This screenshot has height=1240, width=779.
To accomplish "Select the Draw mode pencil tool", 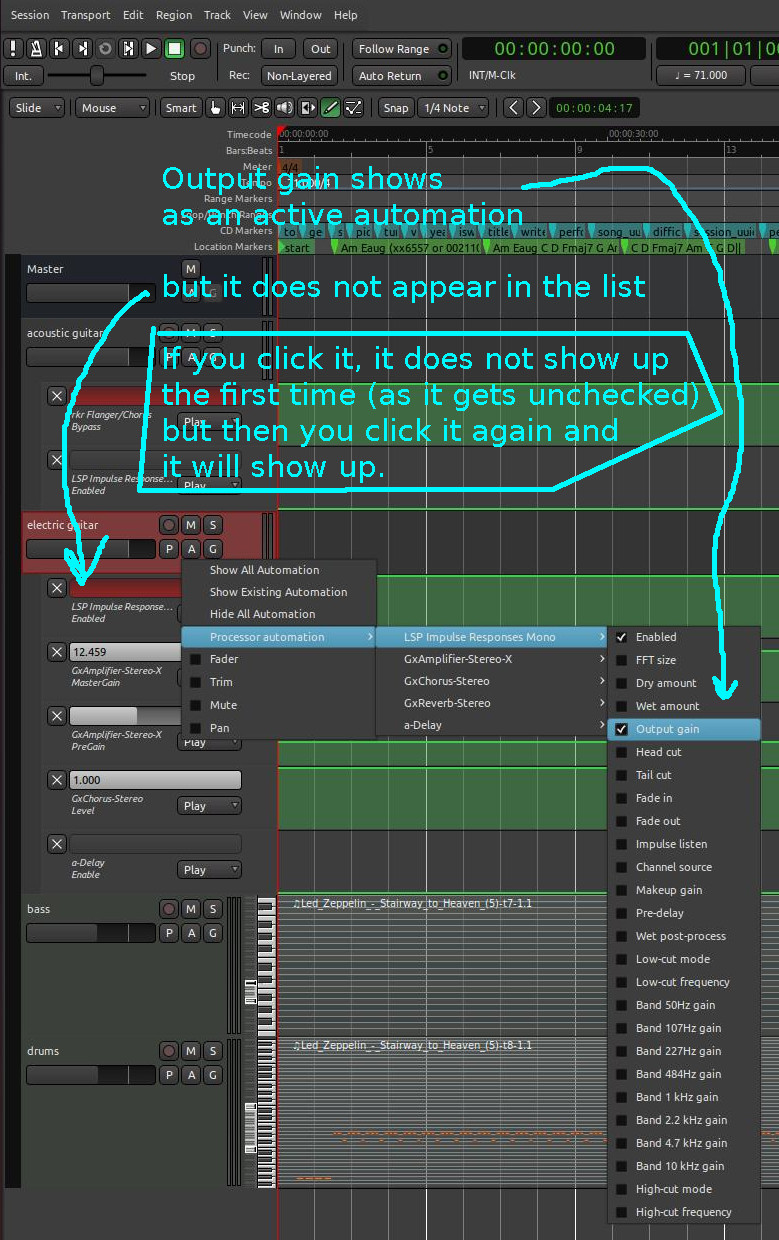I will [x=330, y=108].
